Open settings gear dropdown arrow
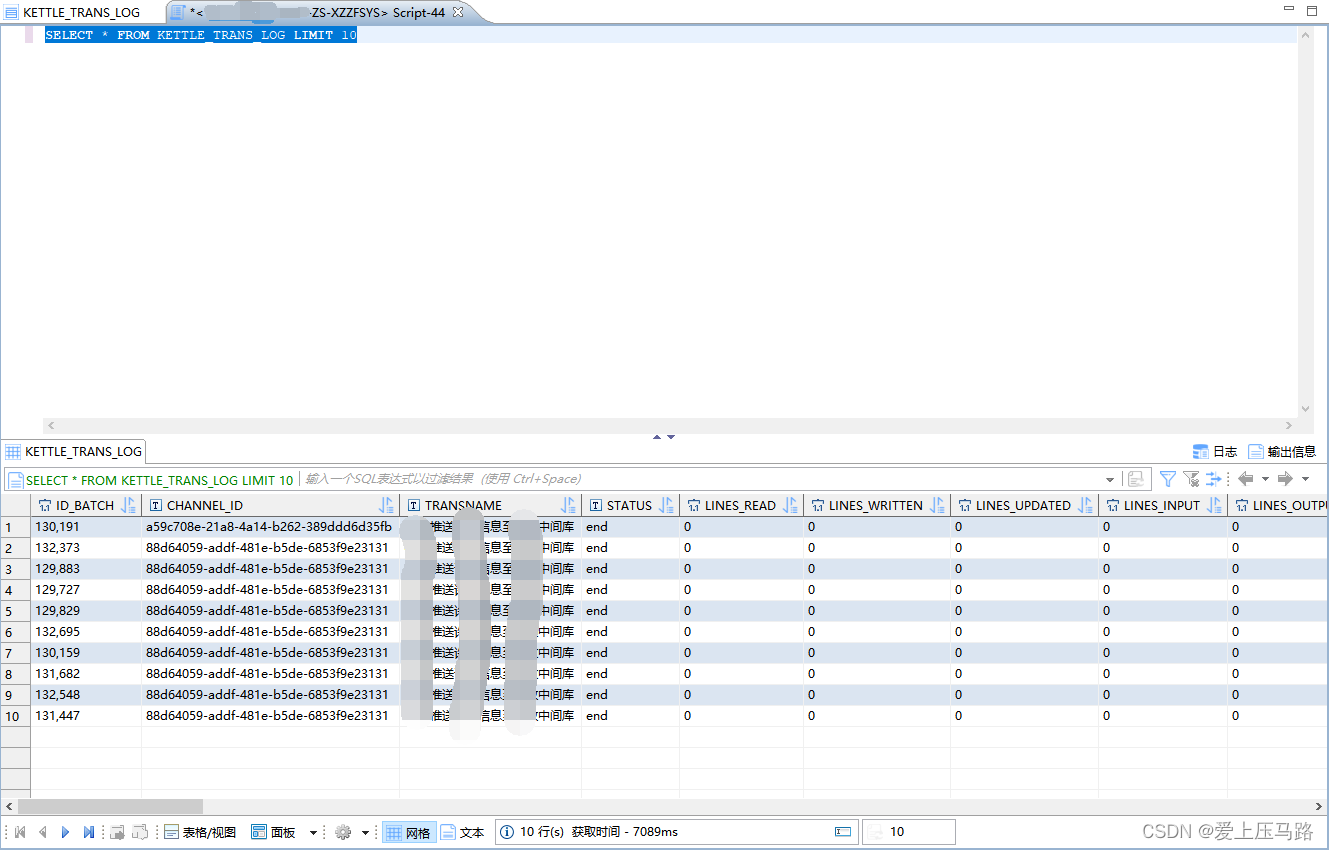This screenshot has width=1329, height=850. coord(365,832)
